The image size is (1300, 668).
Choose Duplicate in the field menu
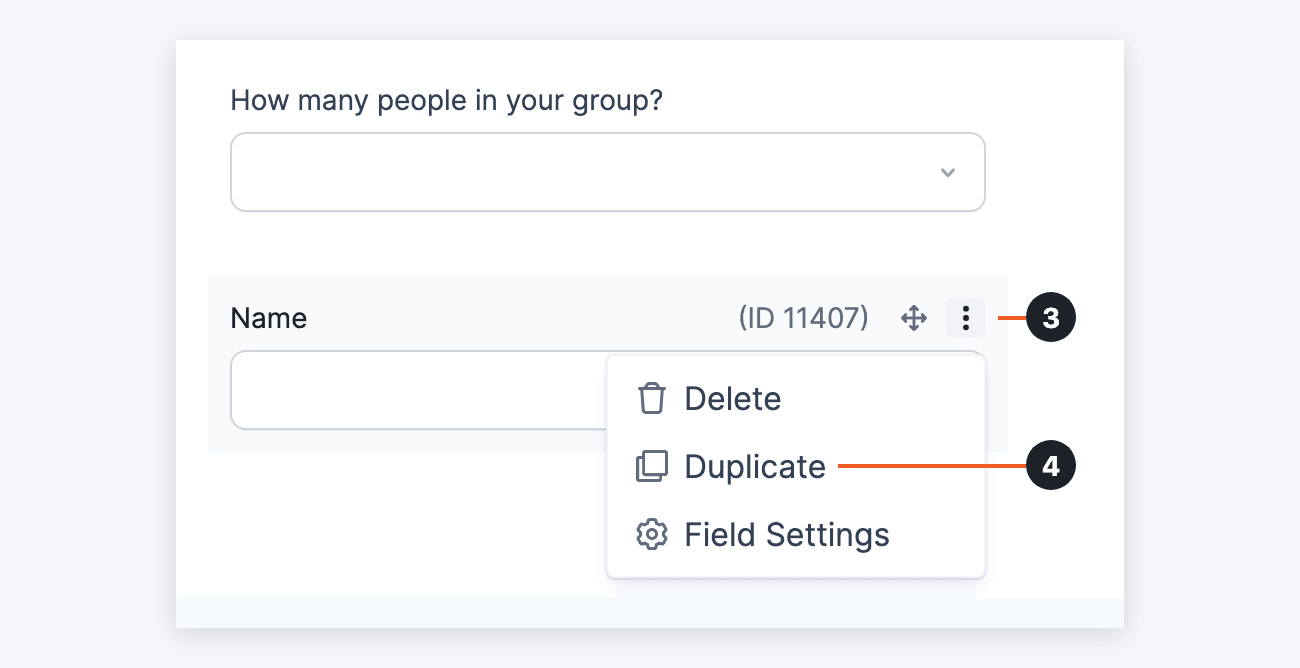click(796, 467)
